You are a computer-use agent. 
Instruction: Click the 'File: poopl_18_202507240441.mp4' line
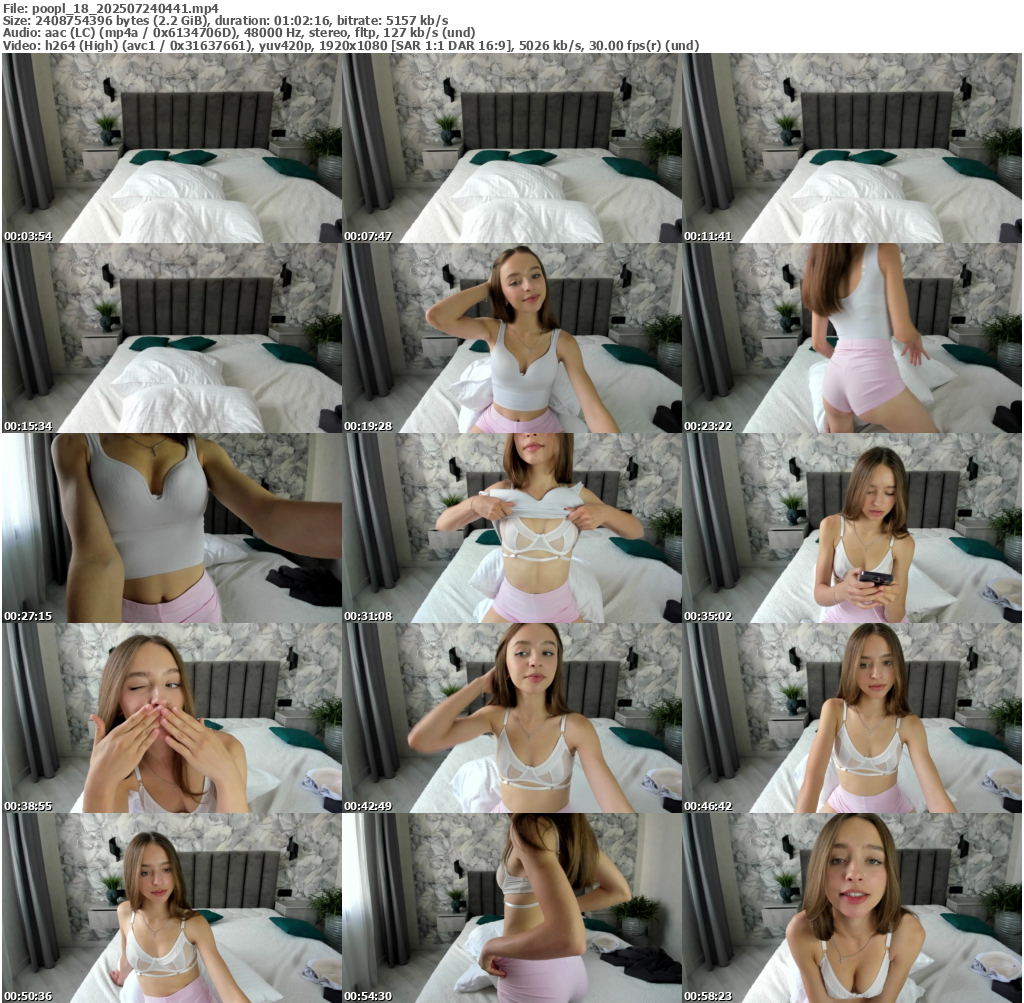pos(111,8)
